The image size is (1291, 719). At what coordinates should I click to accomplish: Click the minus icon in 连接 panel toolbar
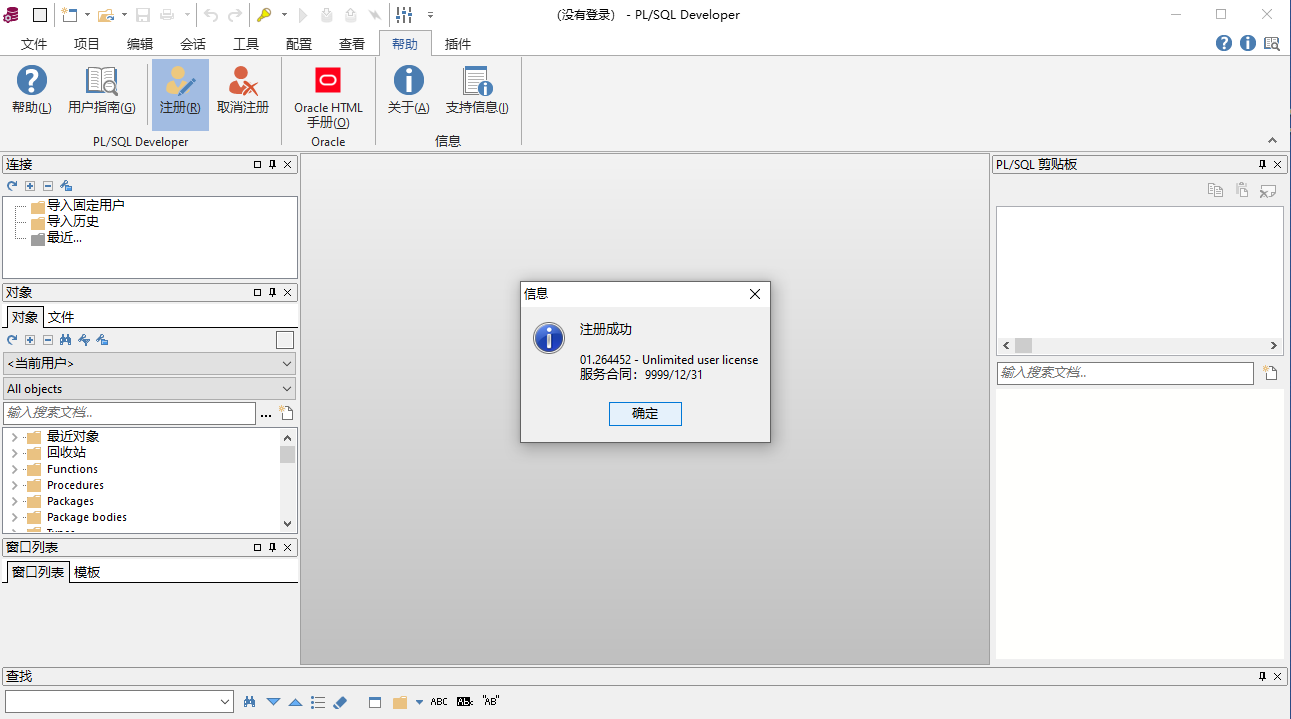click(48, 186)
